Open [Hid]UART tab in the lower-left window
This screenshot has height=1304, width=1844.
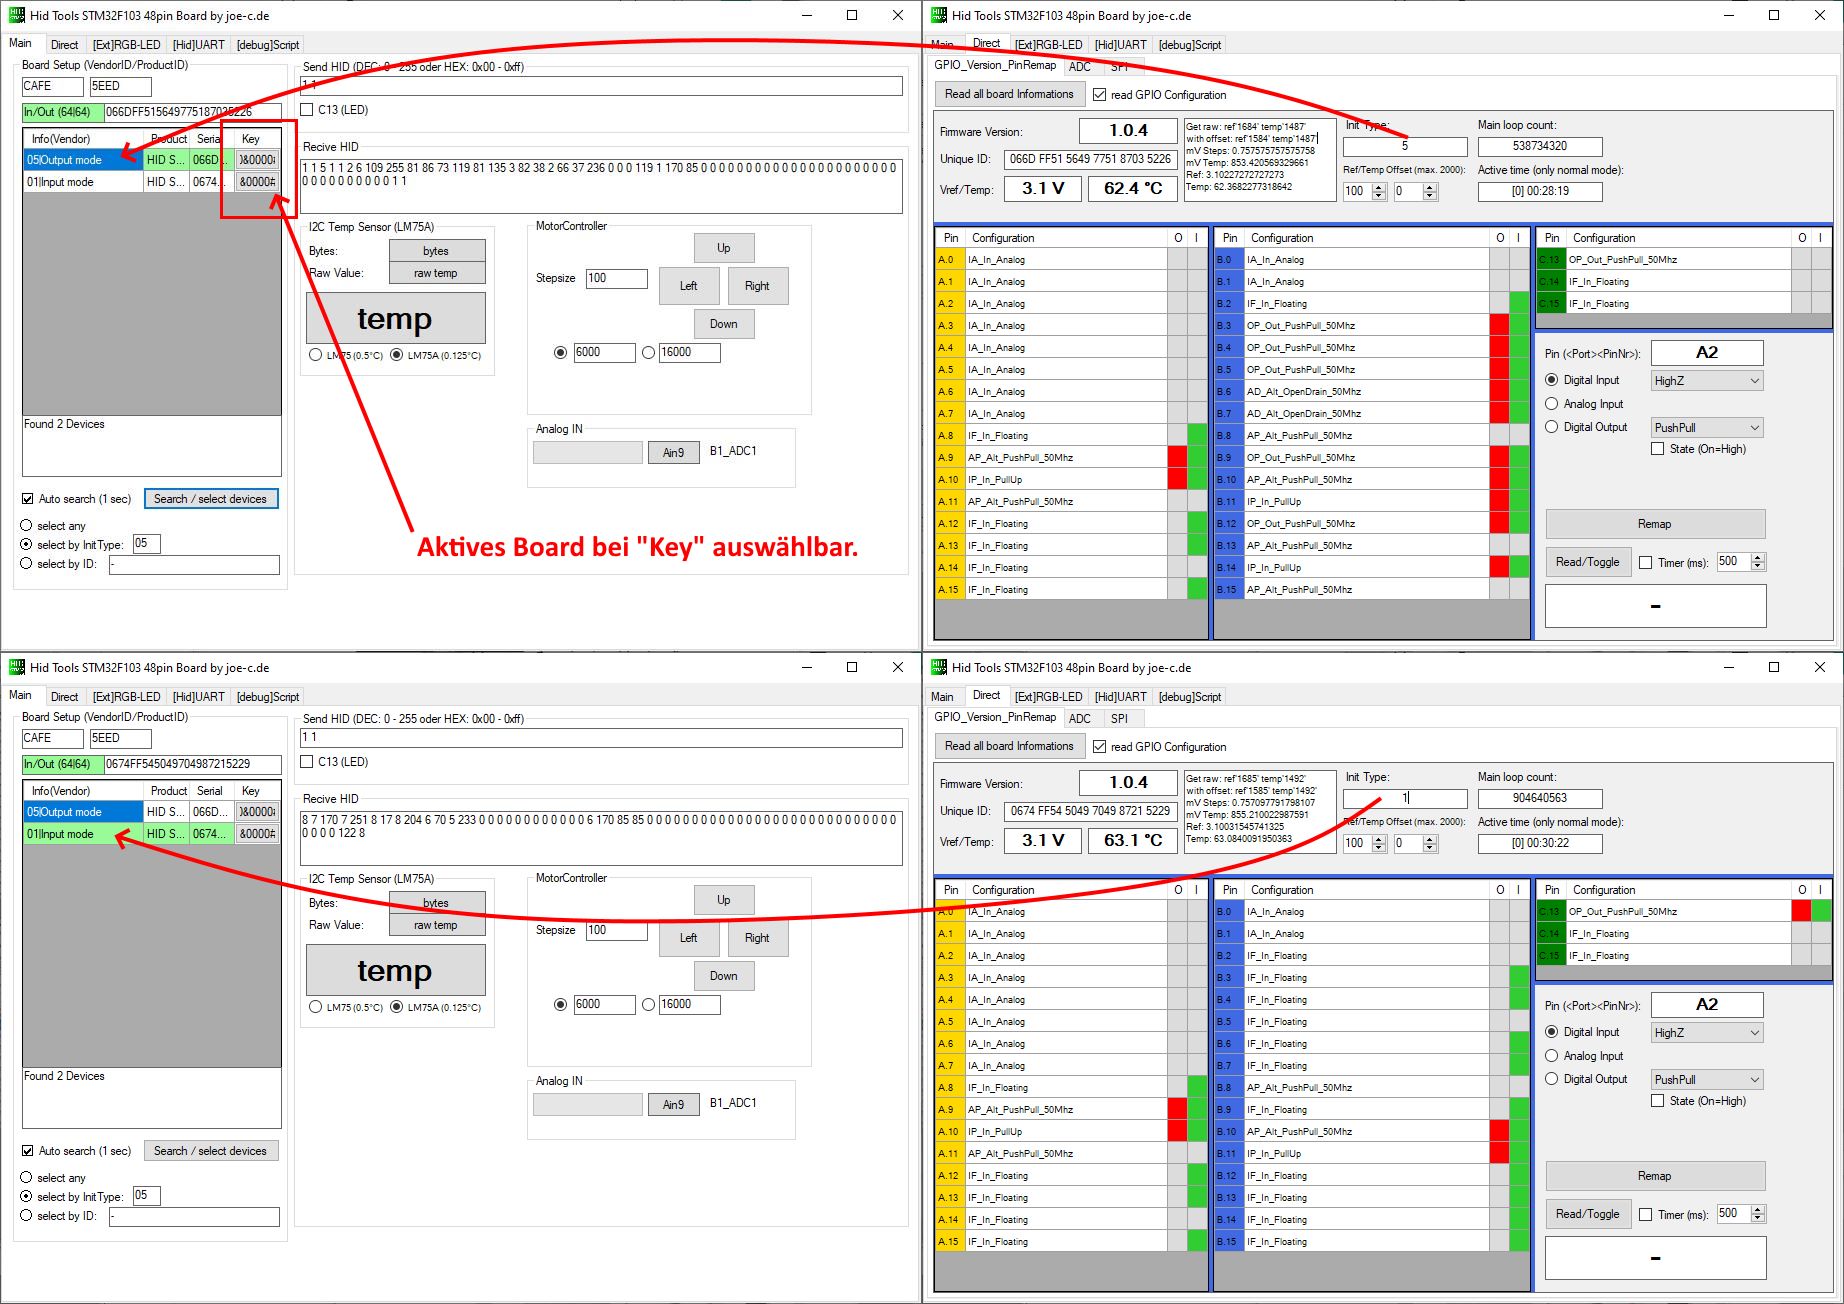click(198, 697)
